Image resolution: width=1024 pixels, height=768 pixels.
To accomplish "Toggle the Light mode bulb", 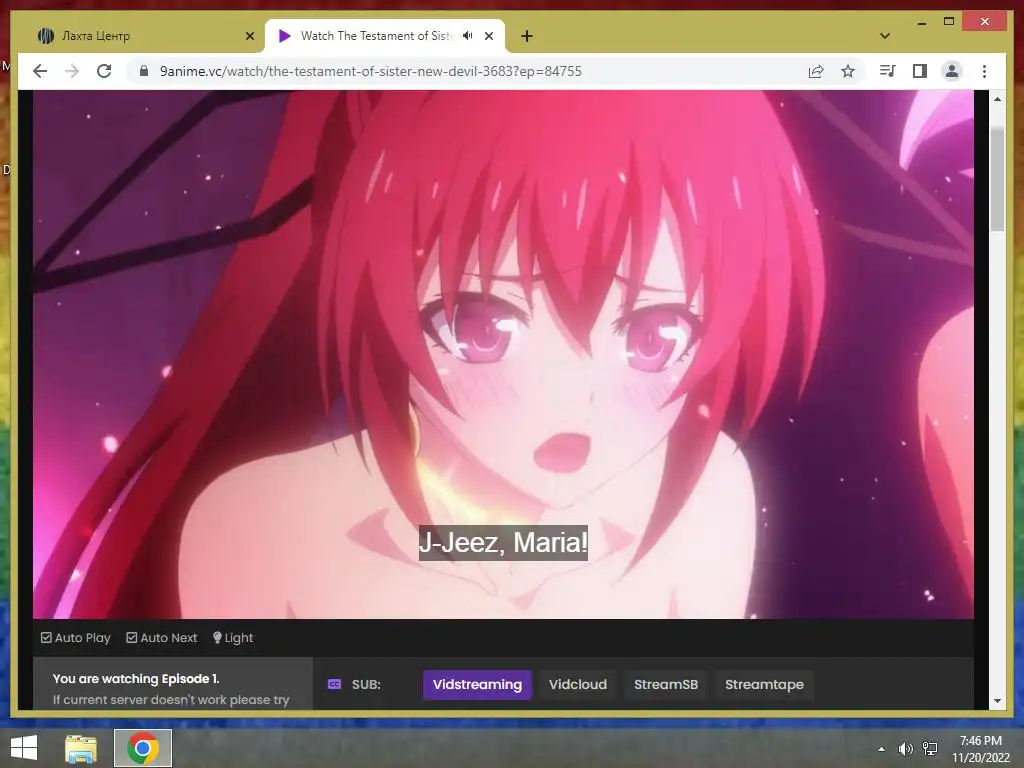I will [233, 637].
